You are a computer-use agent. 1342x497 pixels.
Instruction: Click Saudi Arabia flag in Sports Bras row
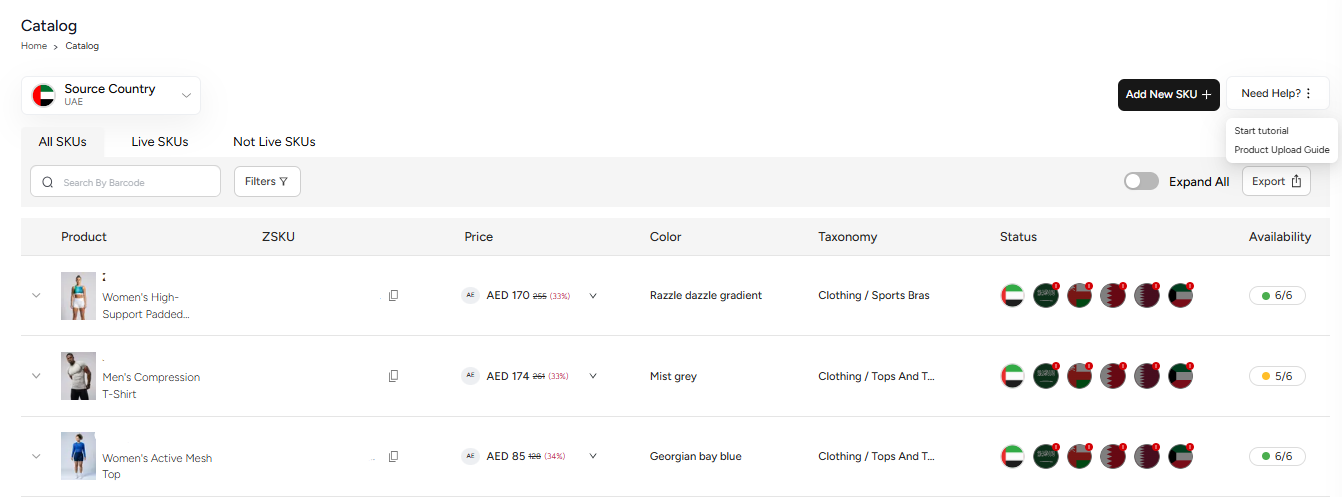pos(1046,295)
